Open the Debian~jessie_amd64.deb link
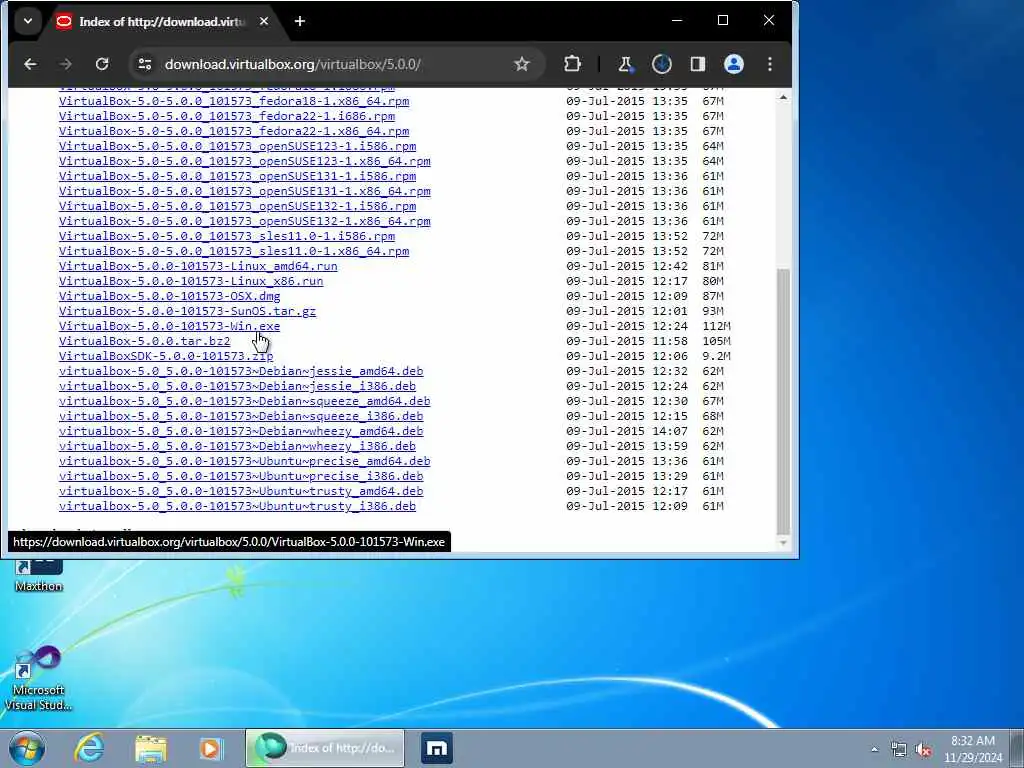The height and width of the screenshot is (768, 1024). tap(241, 371)
